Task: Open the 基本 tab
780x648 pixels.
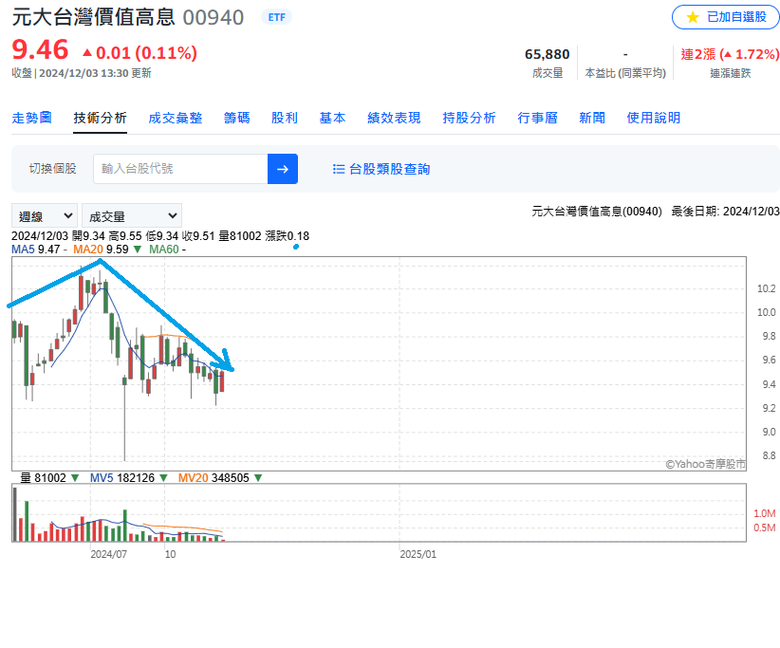Action: [x=332, y=118]
